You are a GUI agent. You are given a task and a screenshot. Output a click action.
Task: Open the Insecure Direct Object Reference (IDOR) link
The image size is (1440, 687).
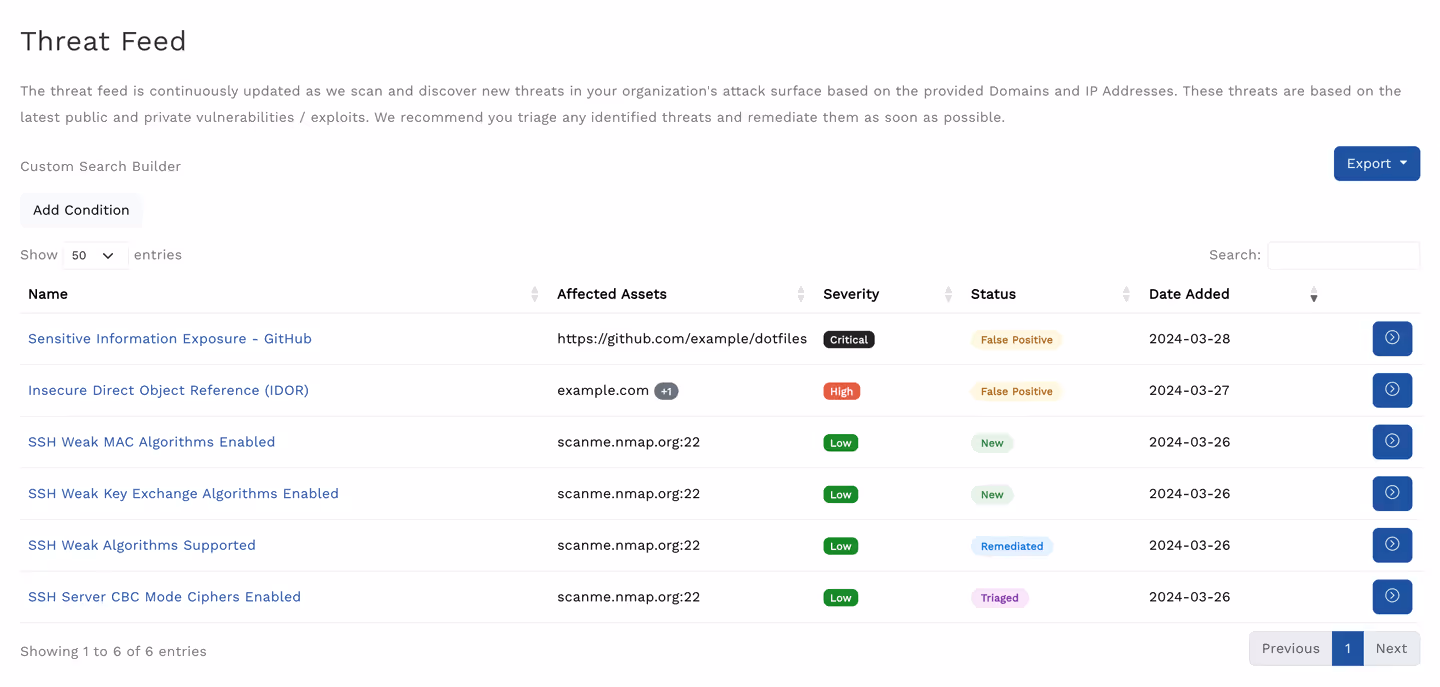click(x=168, y=390)
